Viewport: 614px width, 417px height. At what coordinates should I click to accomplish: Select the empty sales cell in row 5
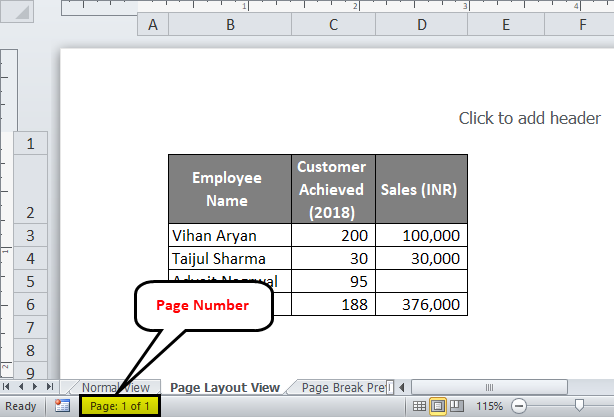tap(421, 281)
